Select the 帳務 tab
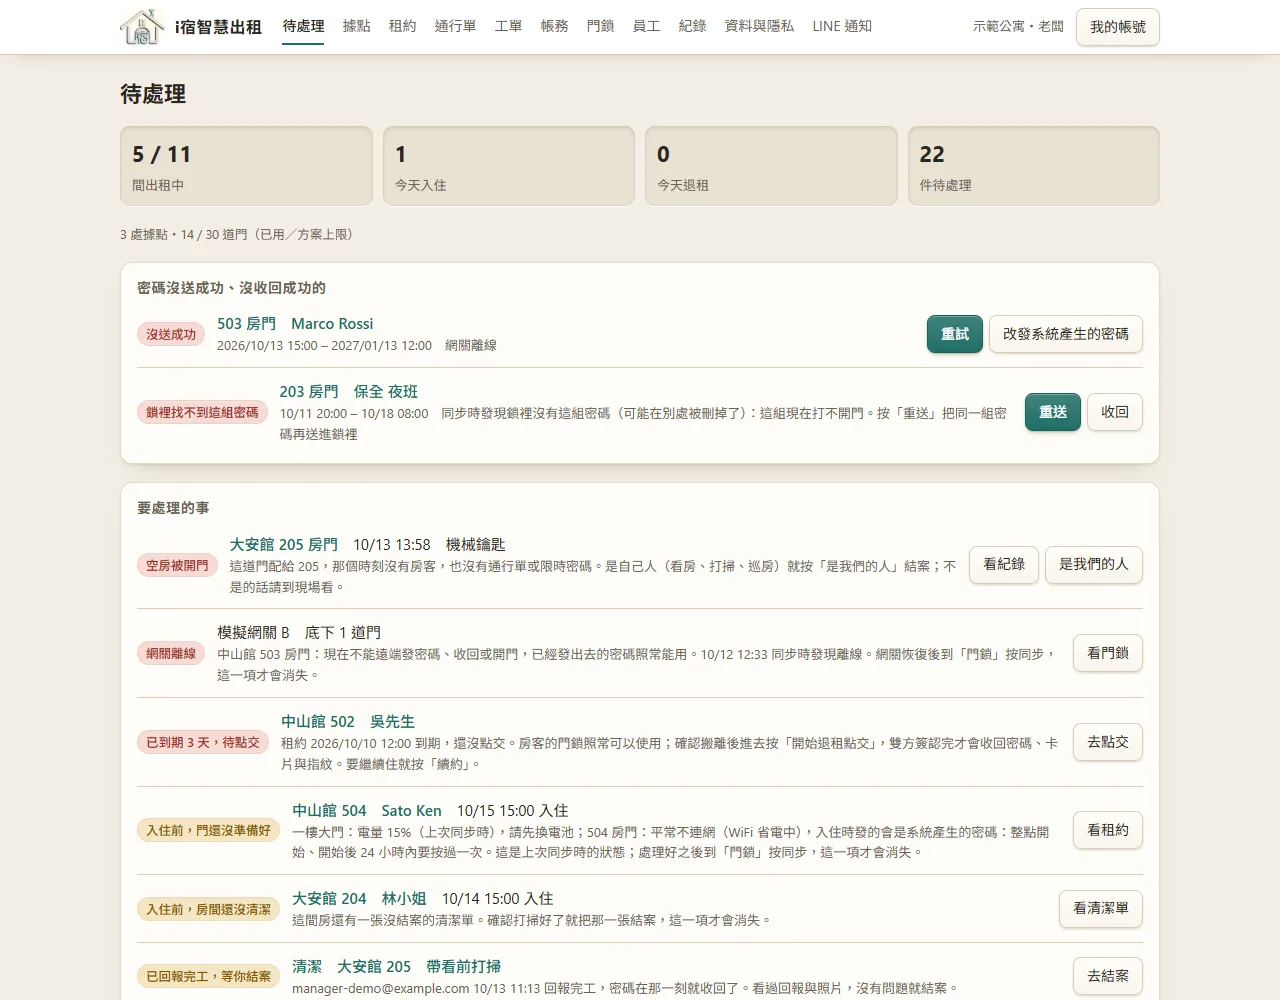 tap(555, 26)
